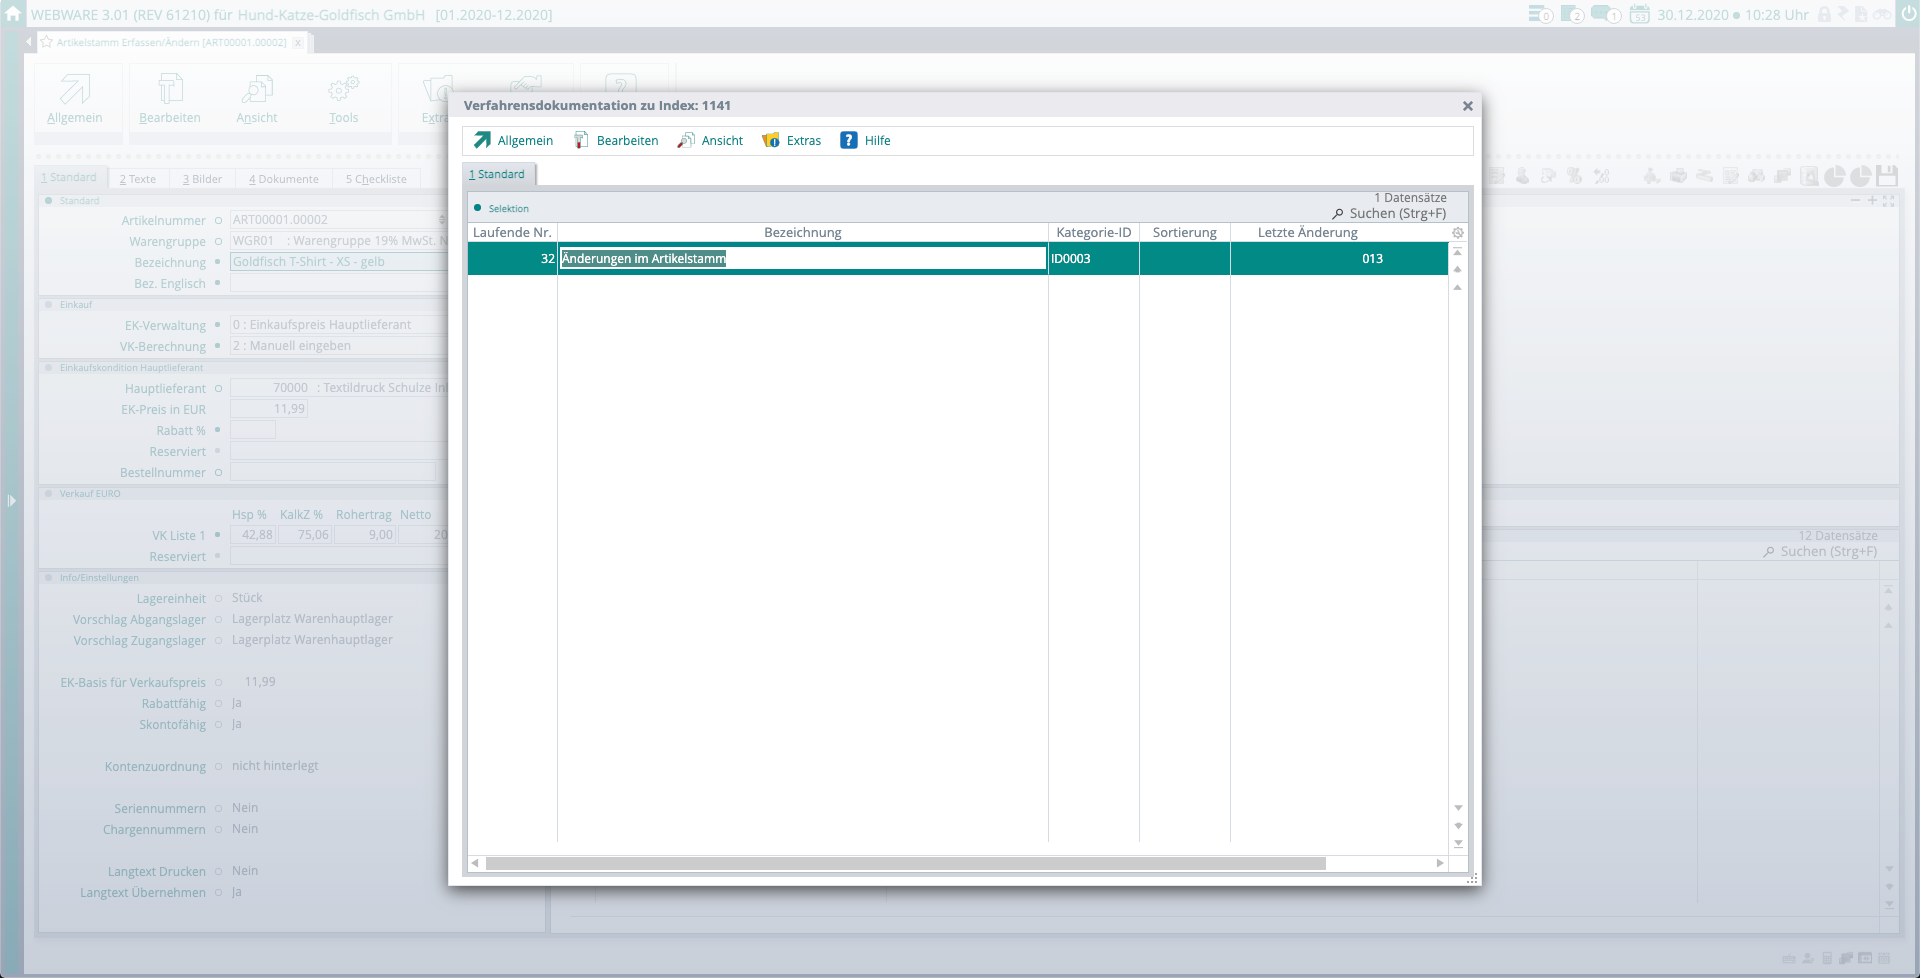Click the Änderungen im Artikelstamm text field
Image resolution: width=1920 pixels, height=978 pixels.
802,259
